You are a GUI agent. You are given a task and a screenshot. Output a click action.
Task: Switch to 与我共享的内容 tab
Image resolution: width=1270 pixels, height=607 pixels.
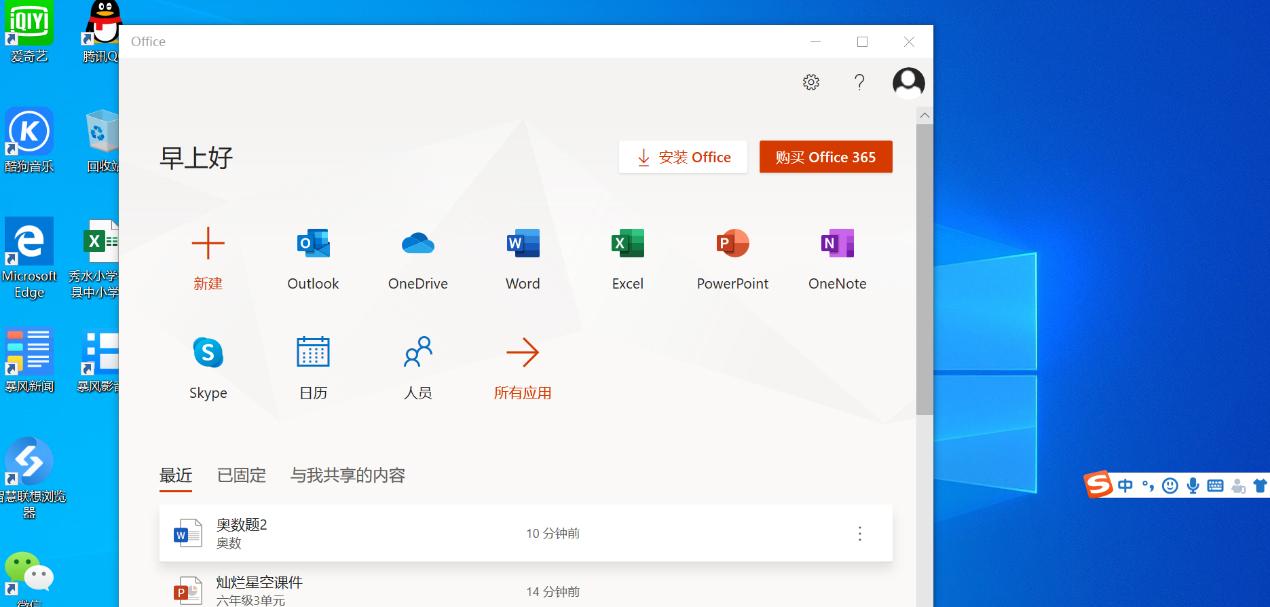point(348,476)
